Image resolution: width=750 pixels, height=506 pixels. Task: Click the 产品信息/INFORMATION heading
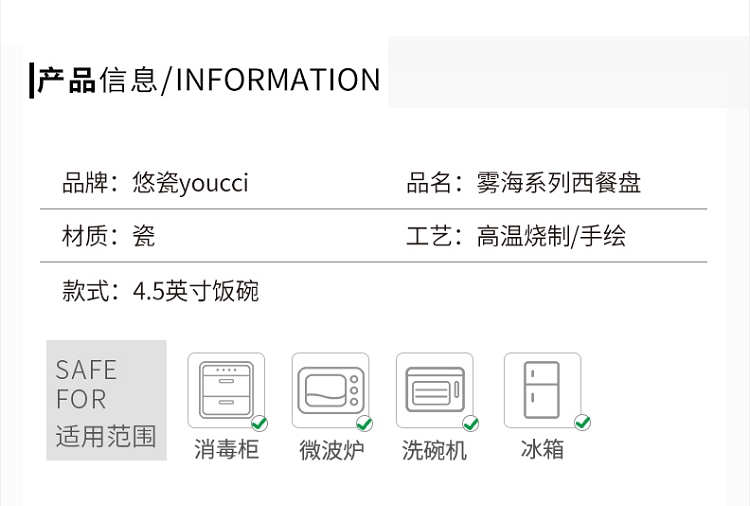pyautogui.click(x=209, y=80)
